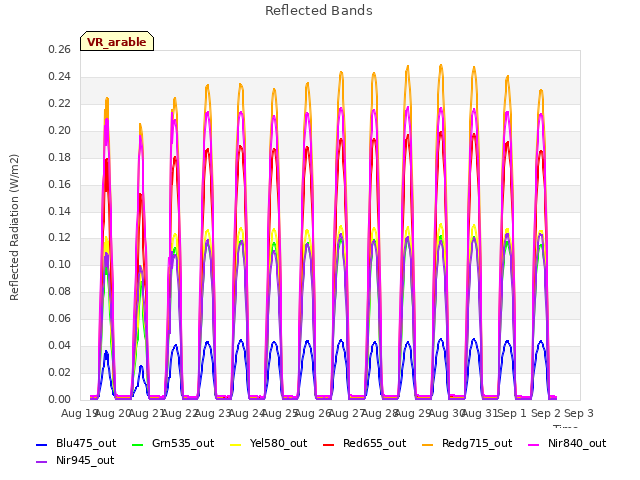640x480 pixels.
Task: Click the Yel580_out legend color marker
Action: [236, 444]
